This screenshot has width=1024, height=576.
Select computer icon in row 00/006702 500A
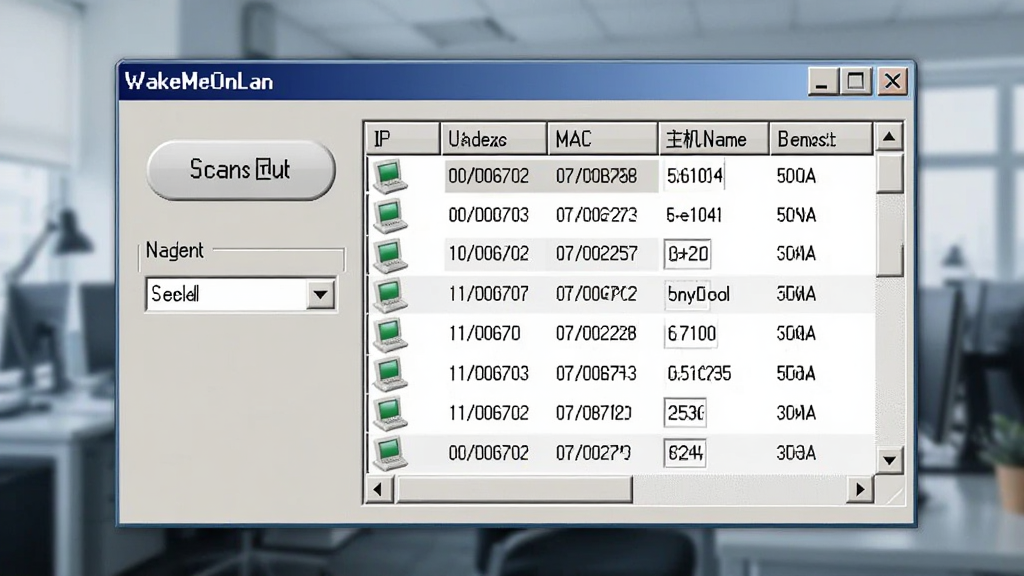point(390,176)
